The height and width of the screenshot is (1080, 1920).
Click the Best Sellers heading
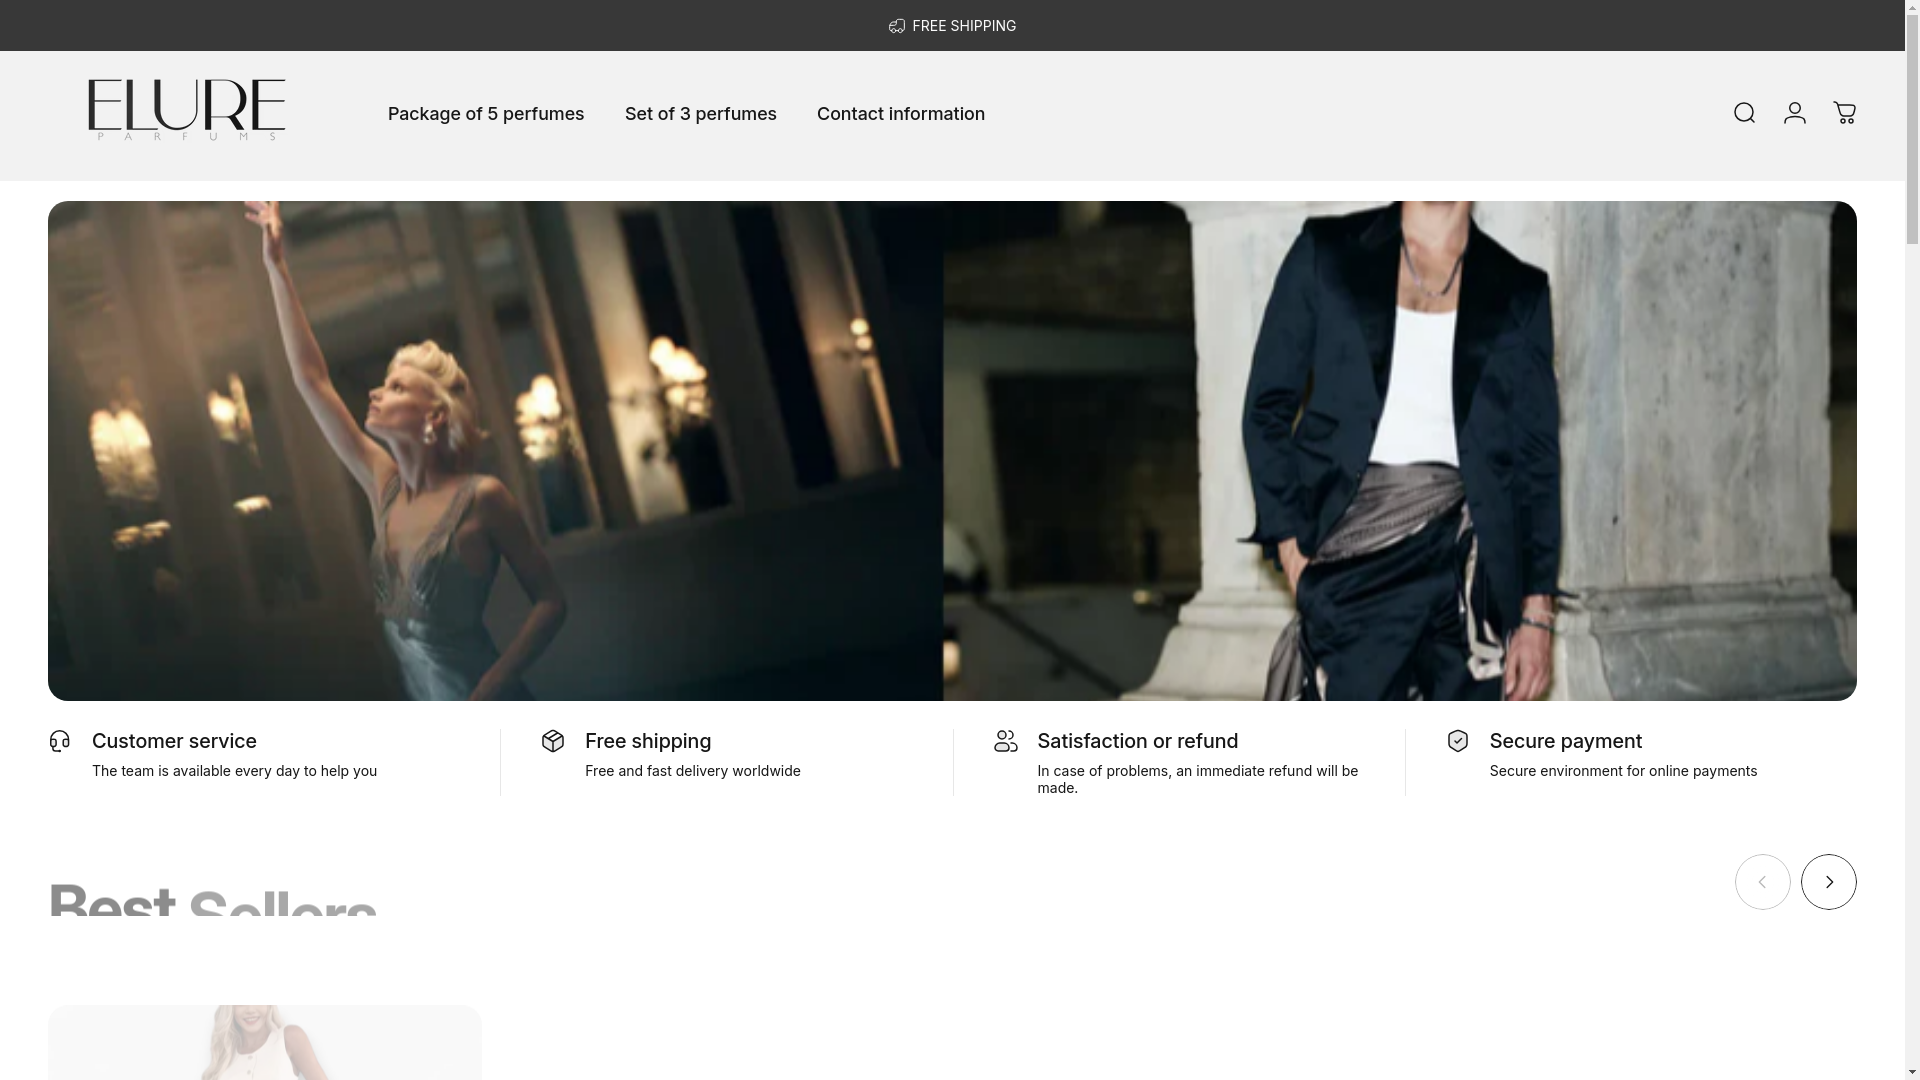212,902
